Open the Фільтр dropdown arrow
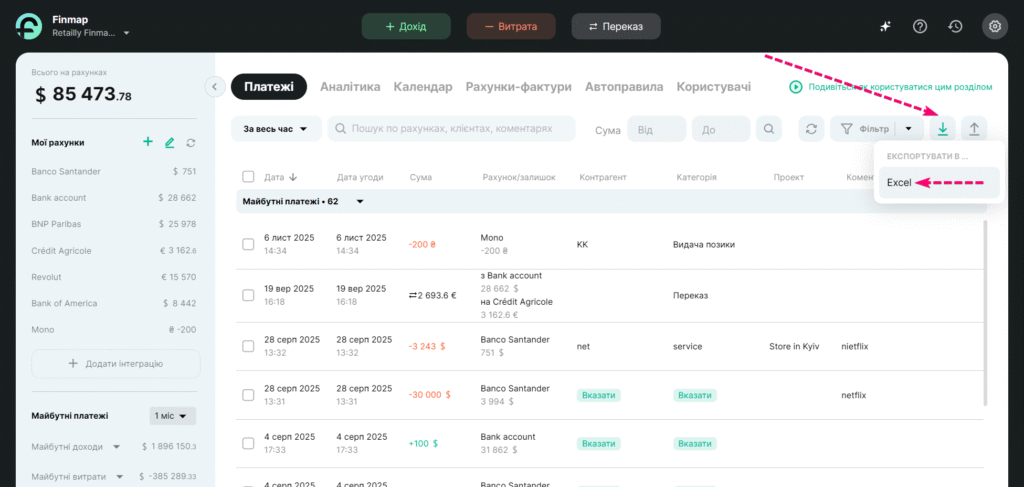Screen dimensions: 1024x487 coord(908,129)
